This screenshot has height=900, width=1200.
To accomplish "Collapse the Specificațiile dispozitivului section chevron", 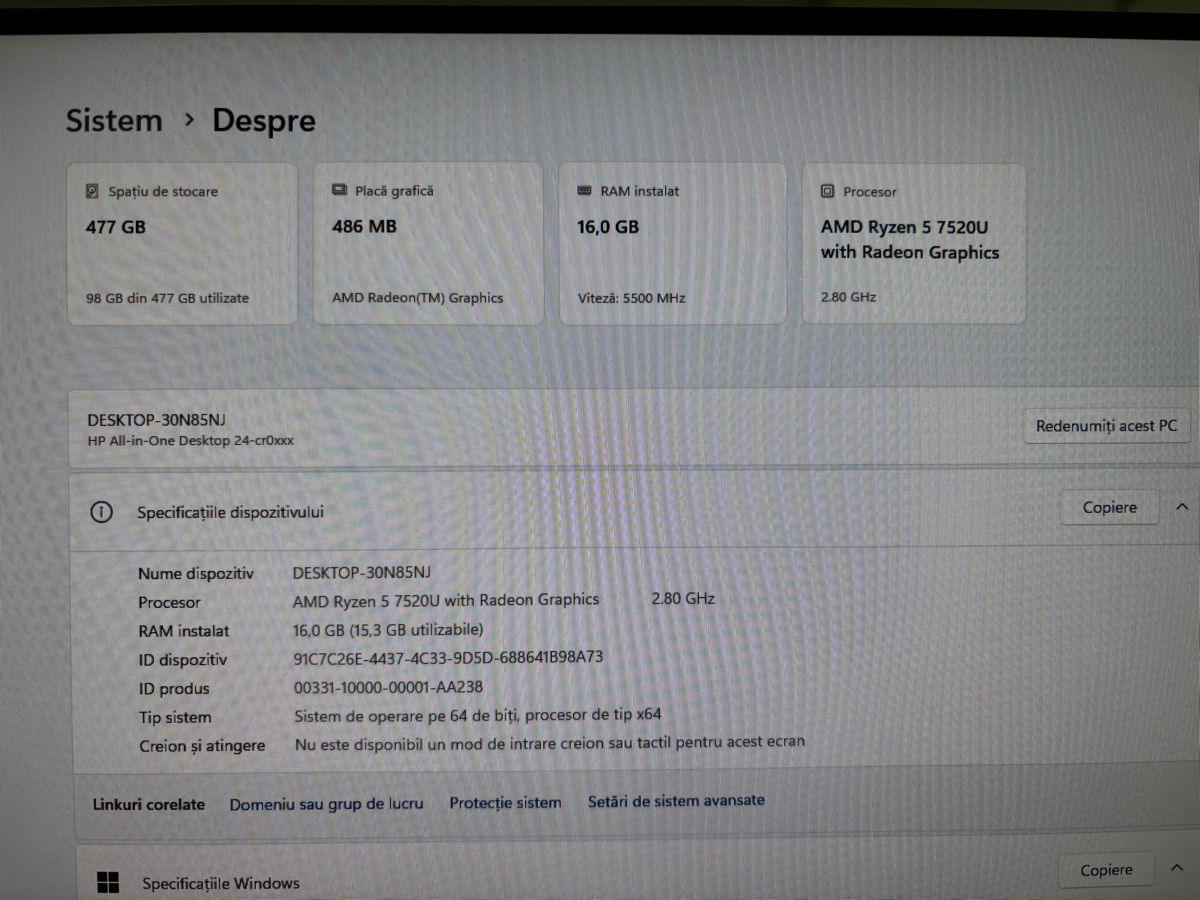I will (1181, 508).
